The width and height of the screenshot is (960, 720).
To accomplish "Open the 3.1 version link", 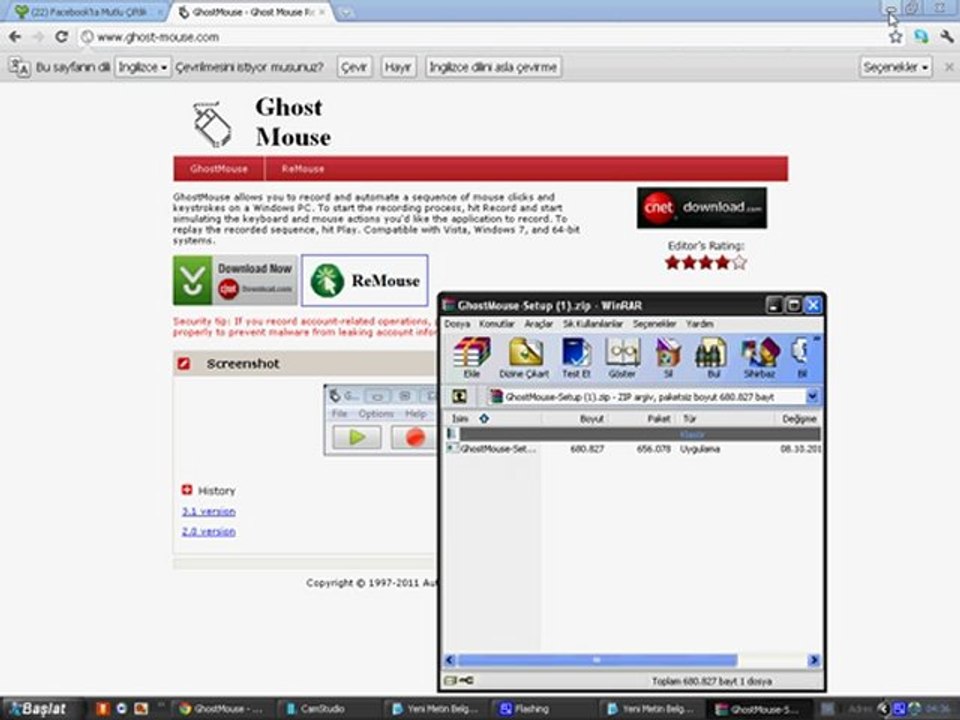I will 208,511.
